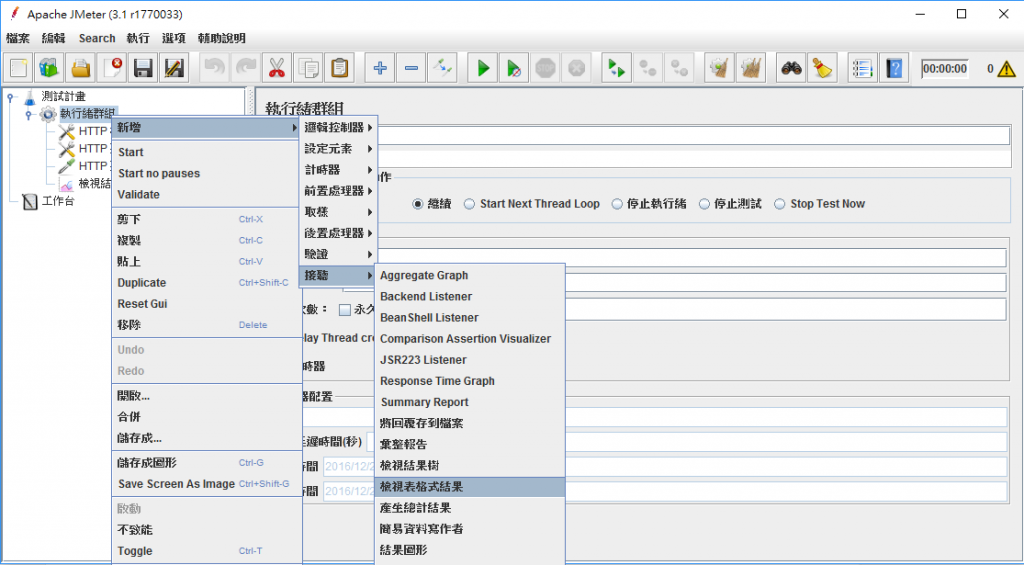1024x565 pixels.
Task: Select Start Next Thread Loop radio
Action: coord(469,204)
